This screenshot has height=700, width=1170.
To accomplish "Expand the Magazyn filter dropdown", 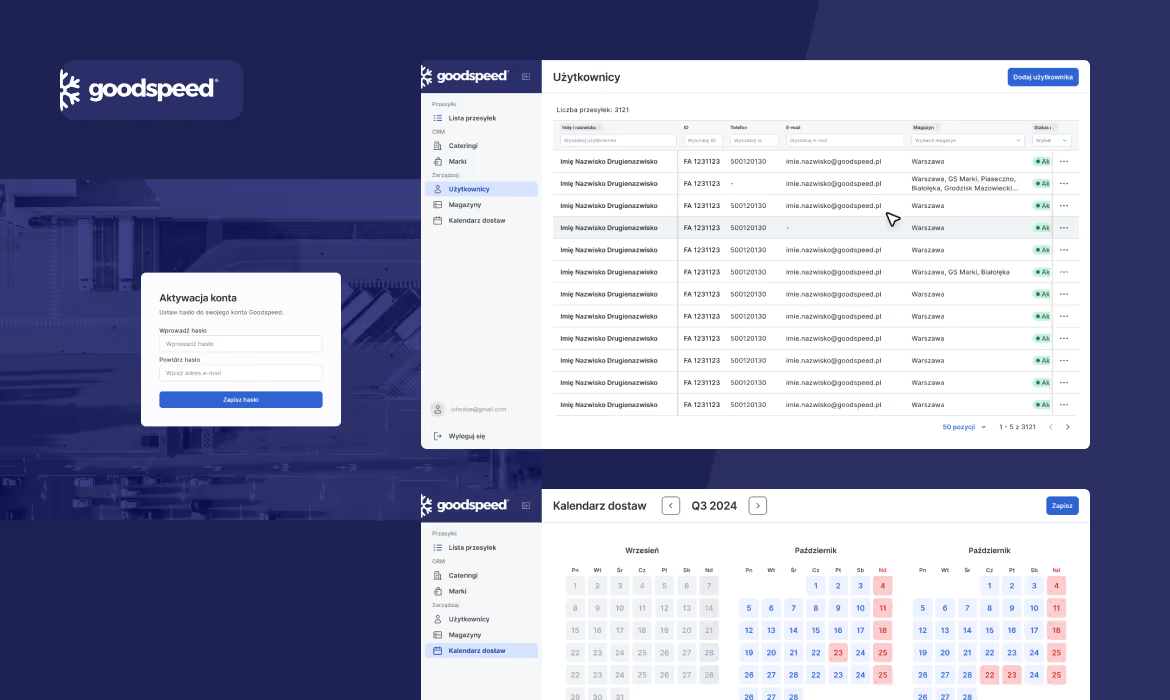I will [967, 140].
